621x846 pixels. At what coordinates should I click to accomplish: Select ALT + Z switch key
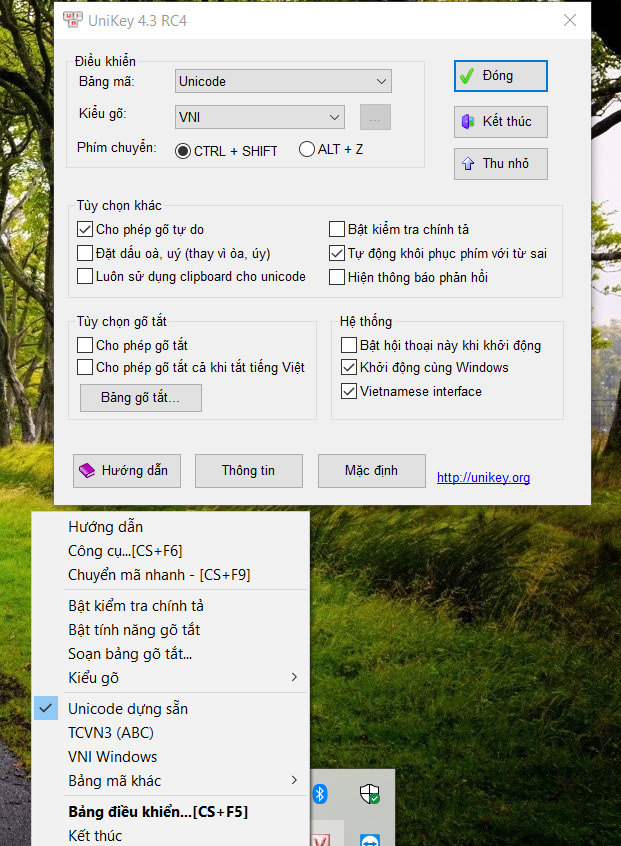307,150
